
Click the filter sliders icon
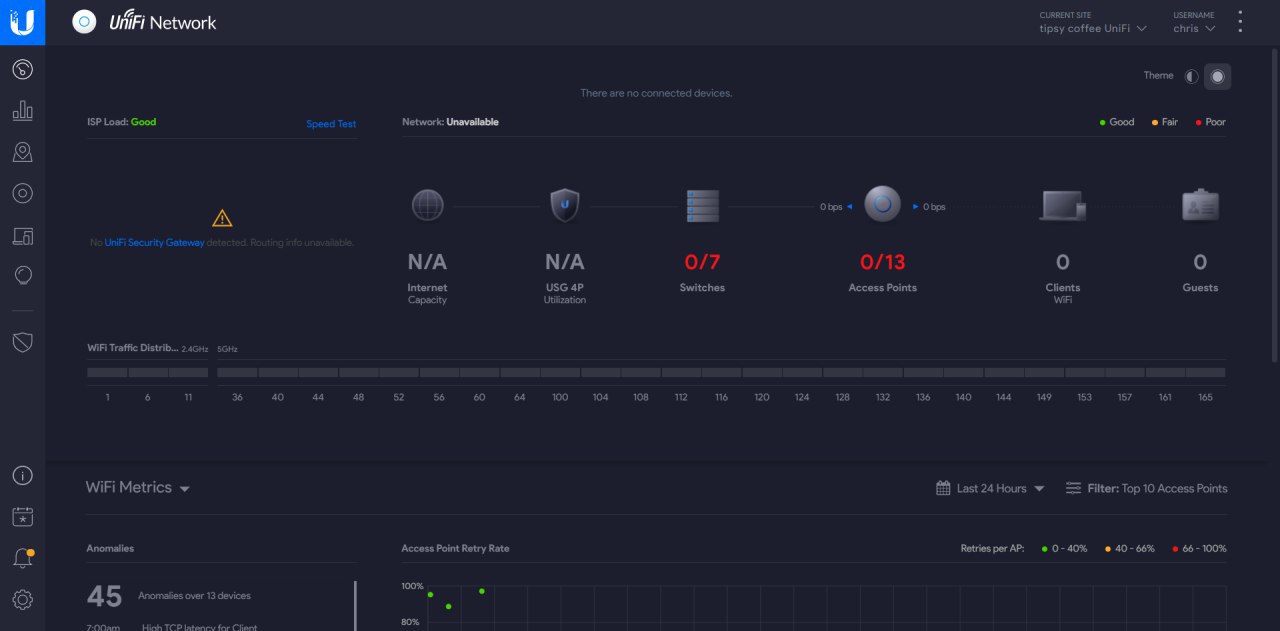[x=1073, y=488]
